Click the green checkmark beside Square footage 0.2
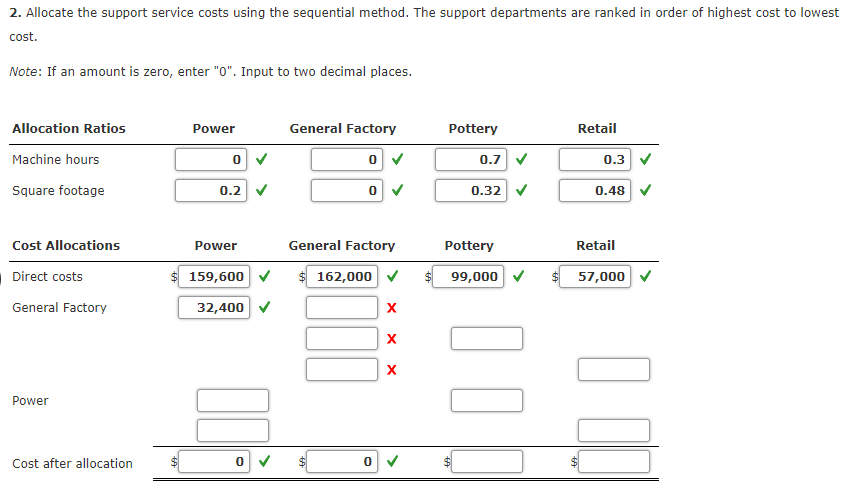 (x=262, y=190)
